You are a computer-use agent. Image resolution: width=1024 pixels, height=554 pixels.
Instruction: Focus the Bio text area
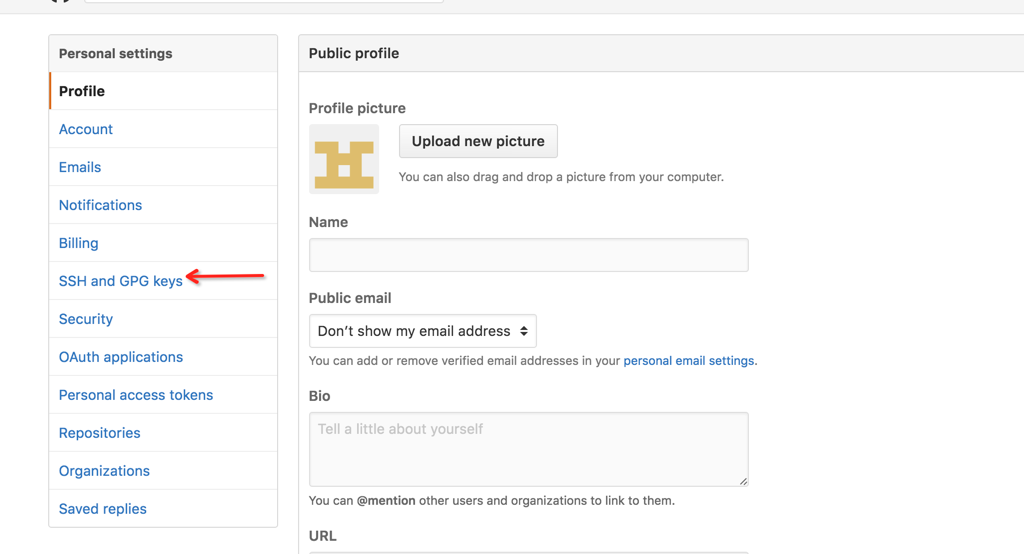(528, 449)
